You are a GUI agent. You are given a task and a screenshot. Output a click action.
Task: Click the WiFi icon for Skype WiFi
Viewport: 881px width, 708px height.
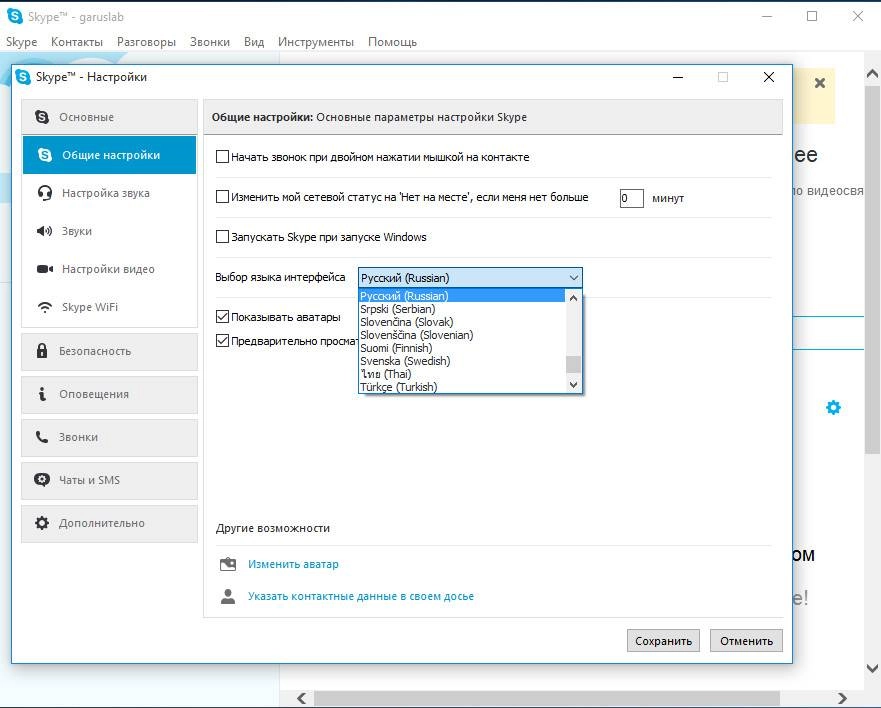[x=44, y=307]
